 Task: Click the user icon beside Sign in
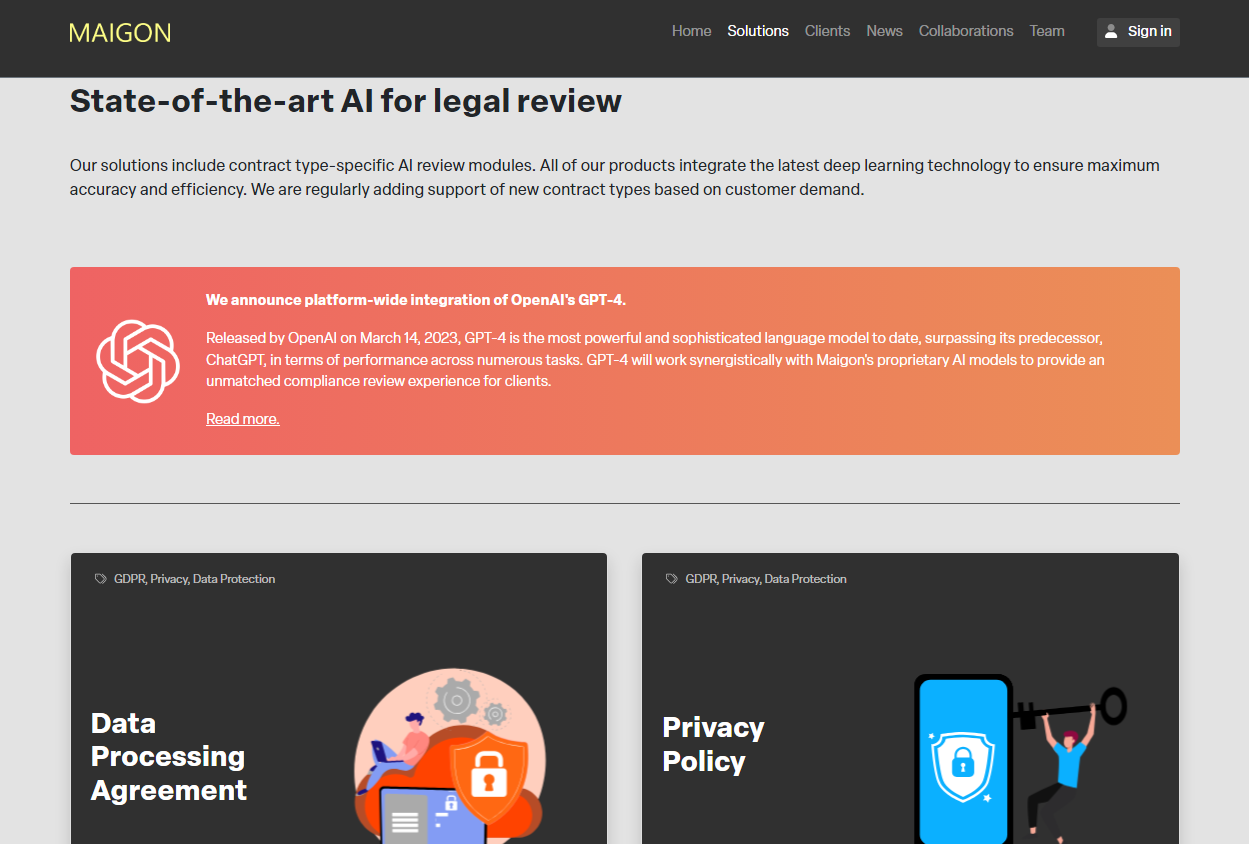(1111, 32)
